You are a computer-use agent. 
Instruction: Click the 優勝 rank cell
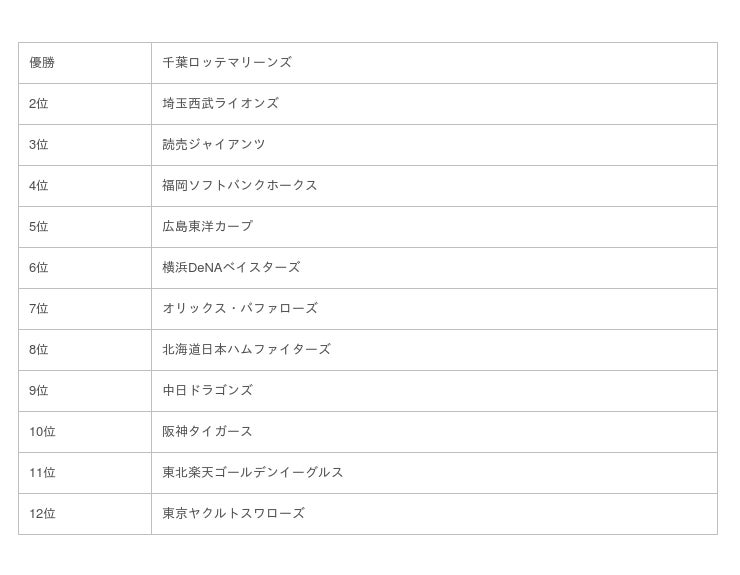tap(42, 63)
